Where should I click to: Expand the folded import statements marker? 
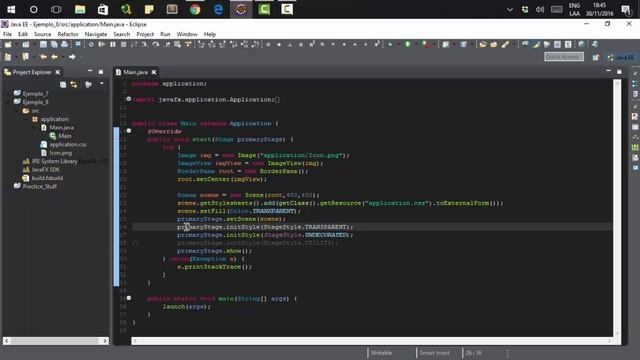coord(129,99)
